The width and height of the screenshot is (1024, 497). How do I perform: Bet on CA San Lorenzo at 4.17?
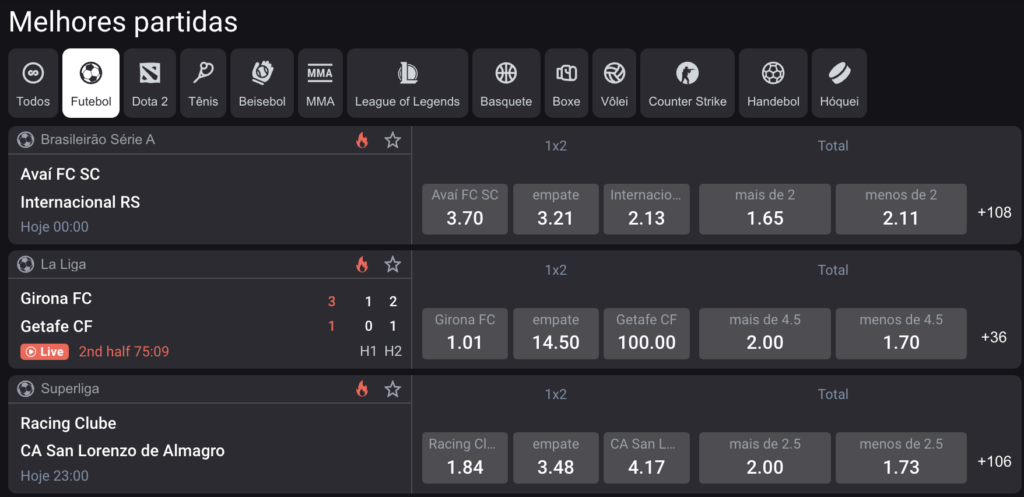[647, 458]
